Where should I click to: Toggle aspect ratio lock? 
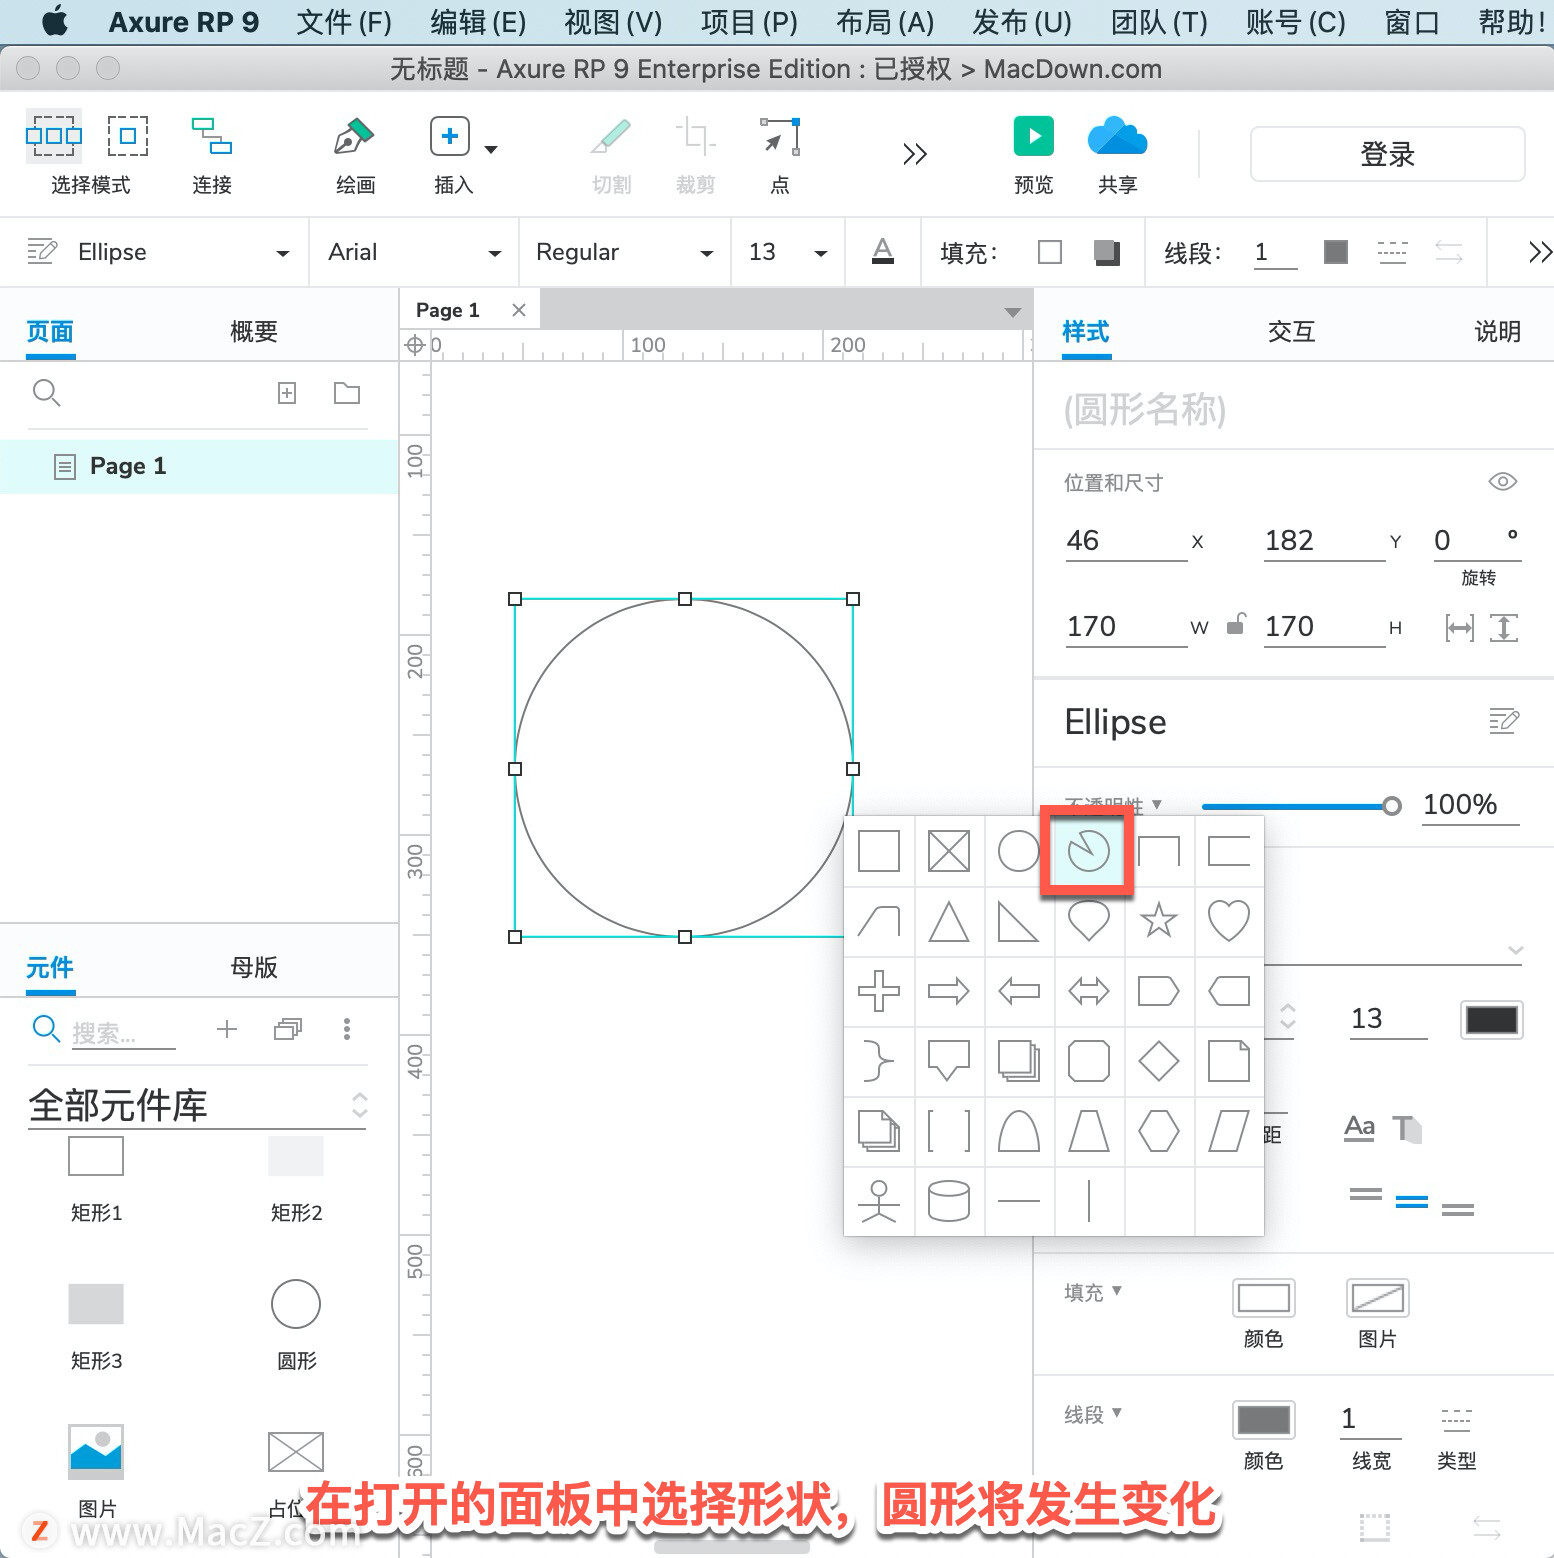tap(1236, 624)
